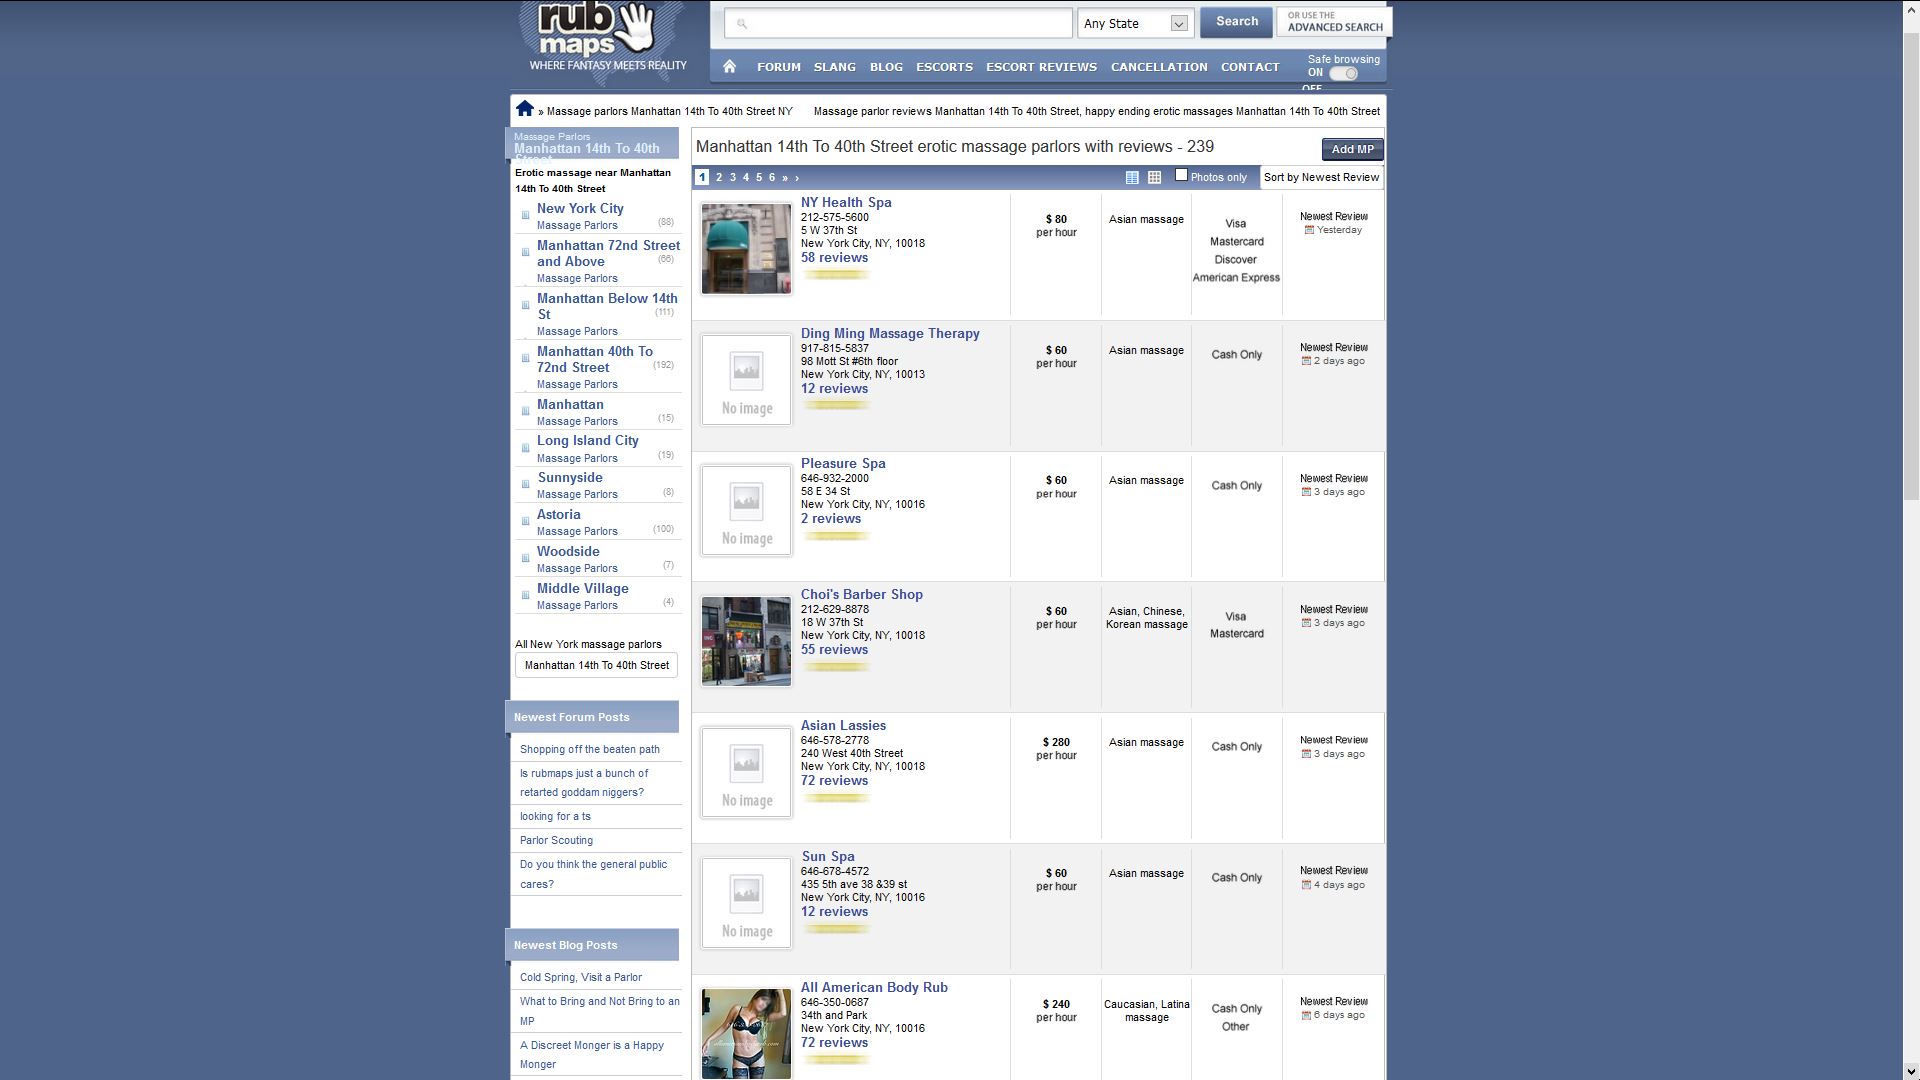Open the CANCELLATION menu item

1158,67
